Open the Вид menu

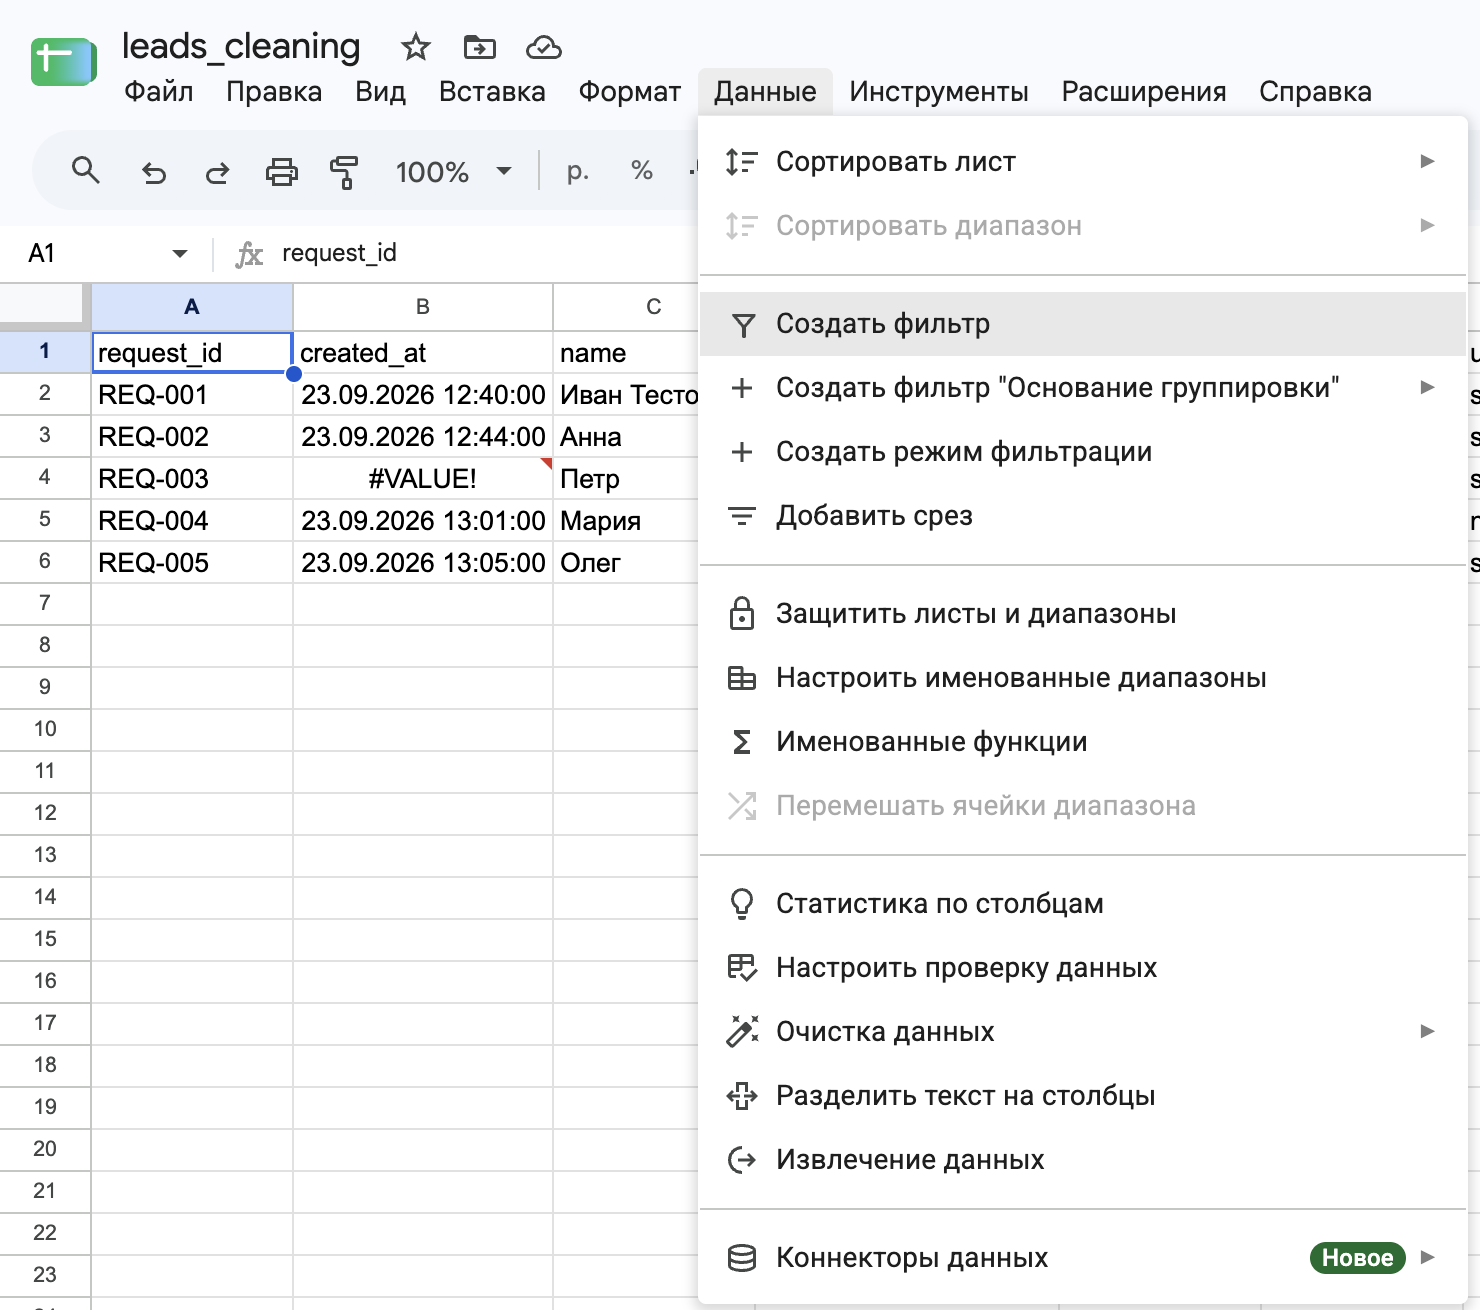380,92
